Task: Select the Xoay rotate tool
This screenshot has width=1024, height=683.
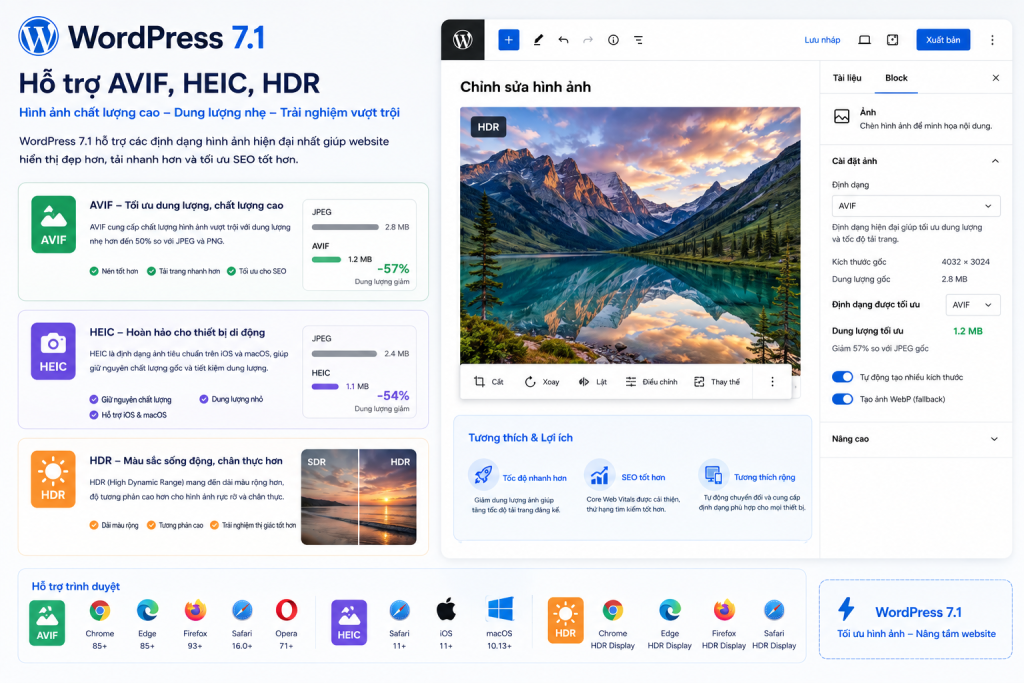Action: pos(542,381)
